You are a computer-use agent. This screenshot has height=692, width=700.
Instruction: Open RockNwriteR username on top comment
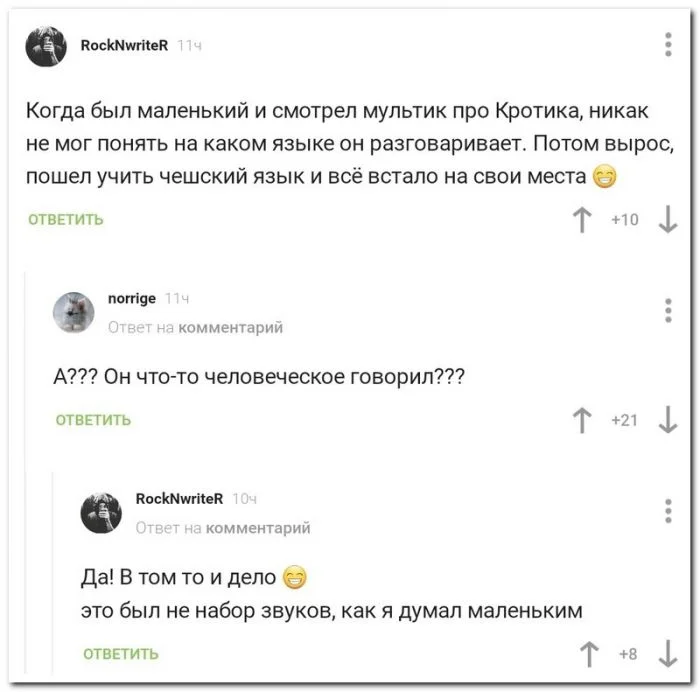(x=124, y=45)
